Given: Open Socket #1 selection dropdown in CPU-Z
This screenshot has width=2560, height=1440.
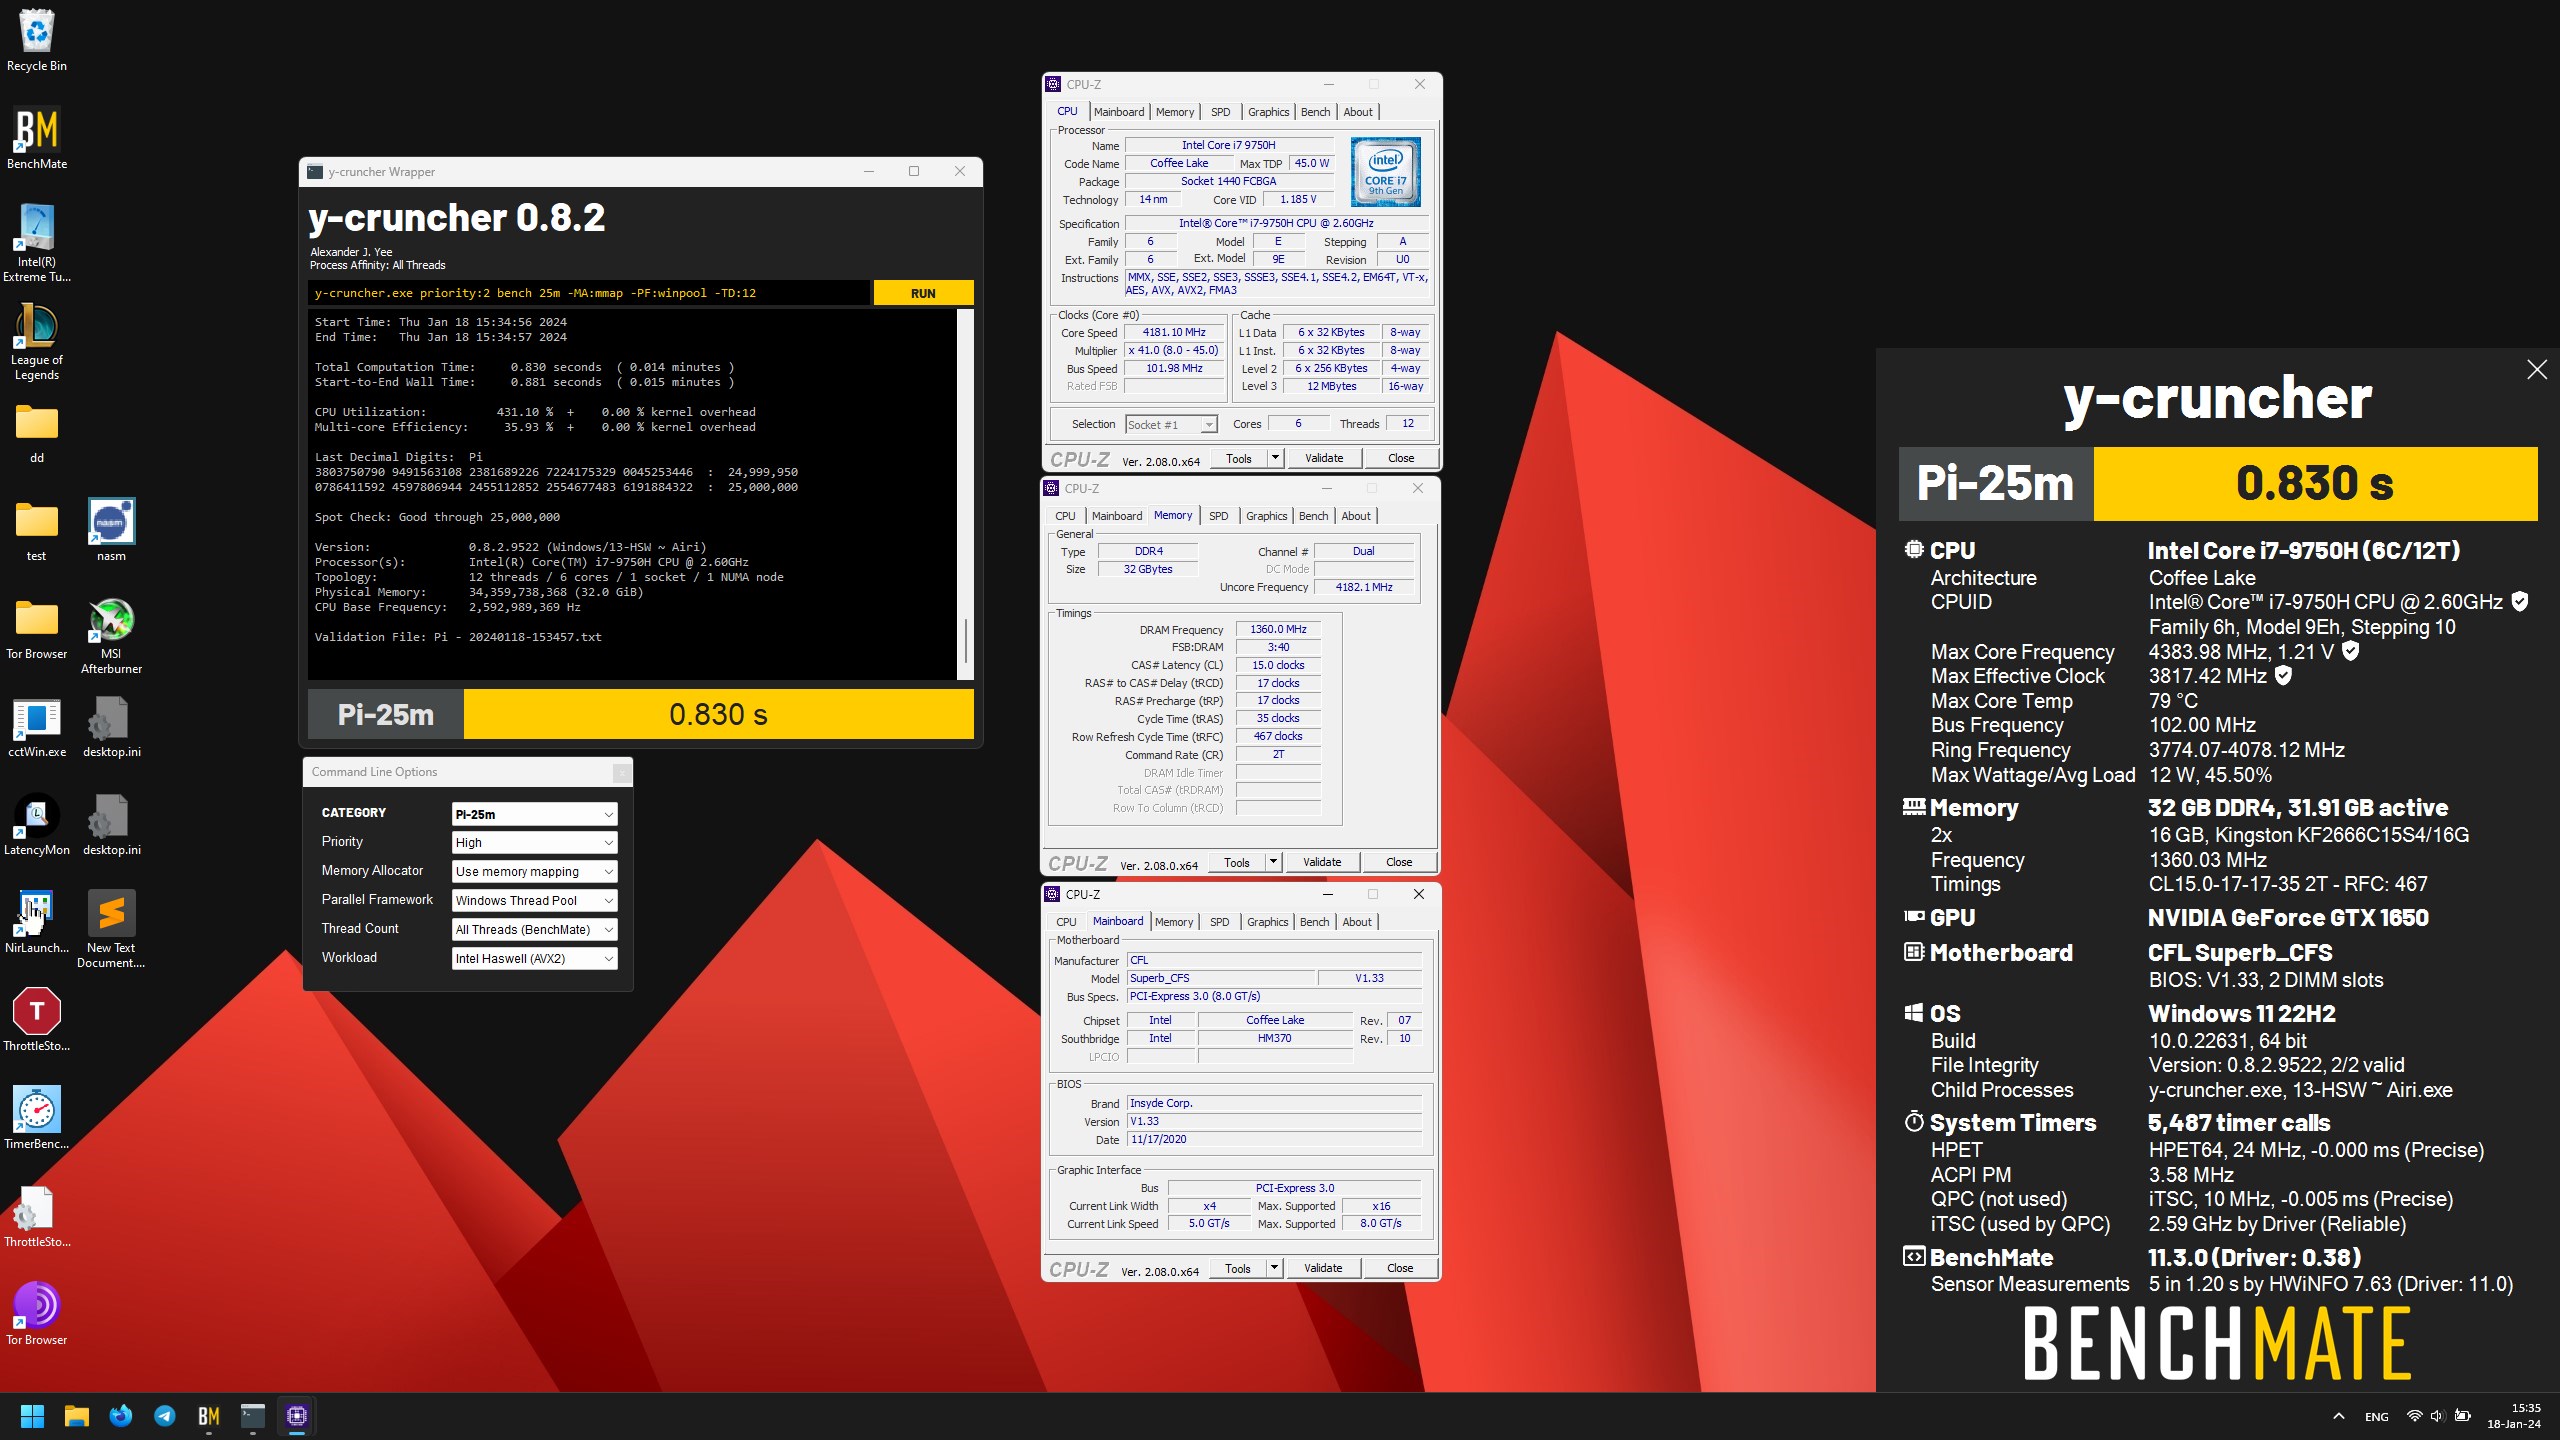Looking at the screenshot, I should point(1171,425).
